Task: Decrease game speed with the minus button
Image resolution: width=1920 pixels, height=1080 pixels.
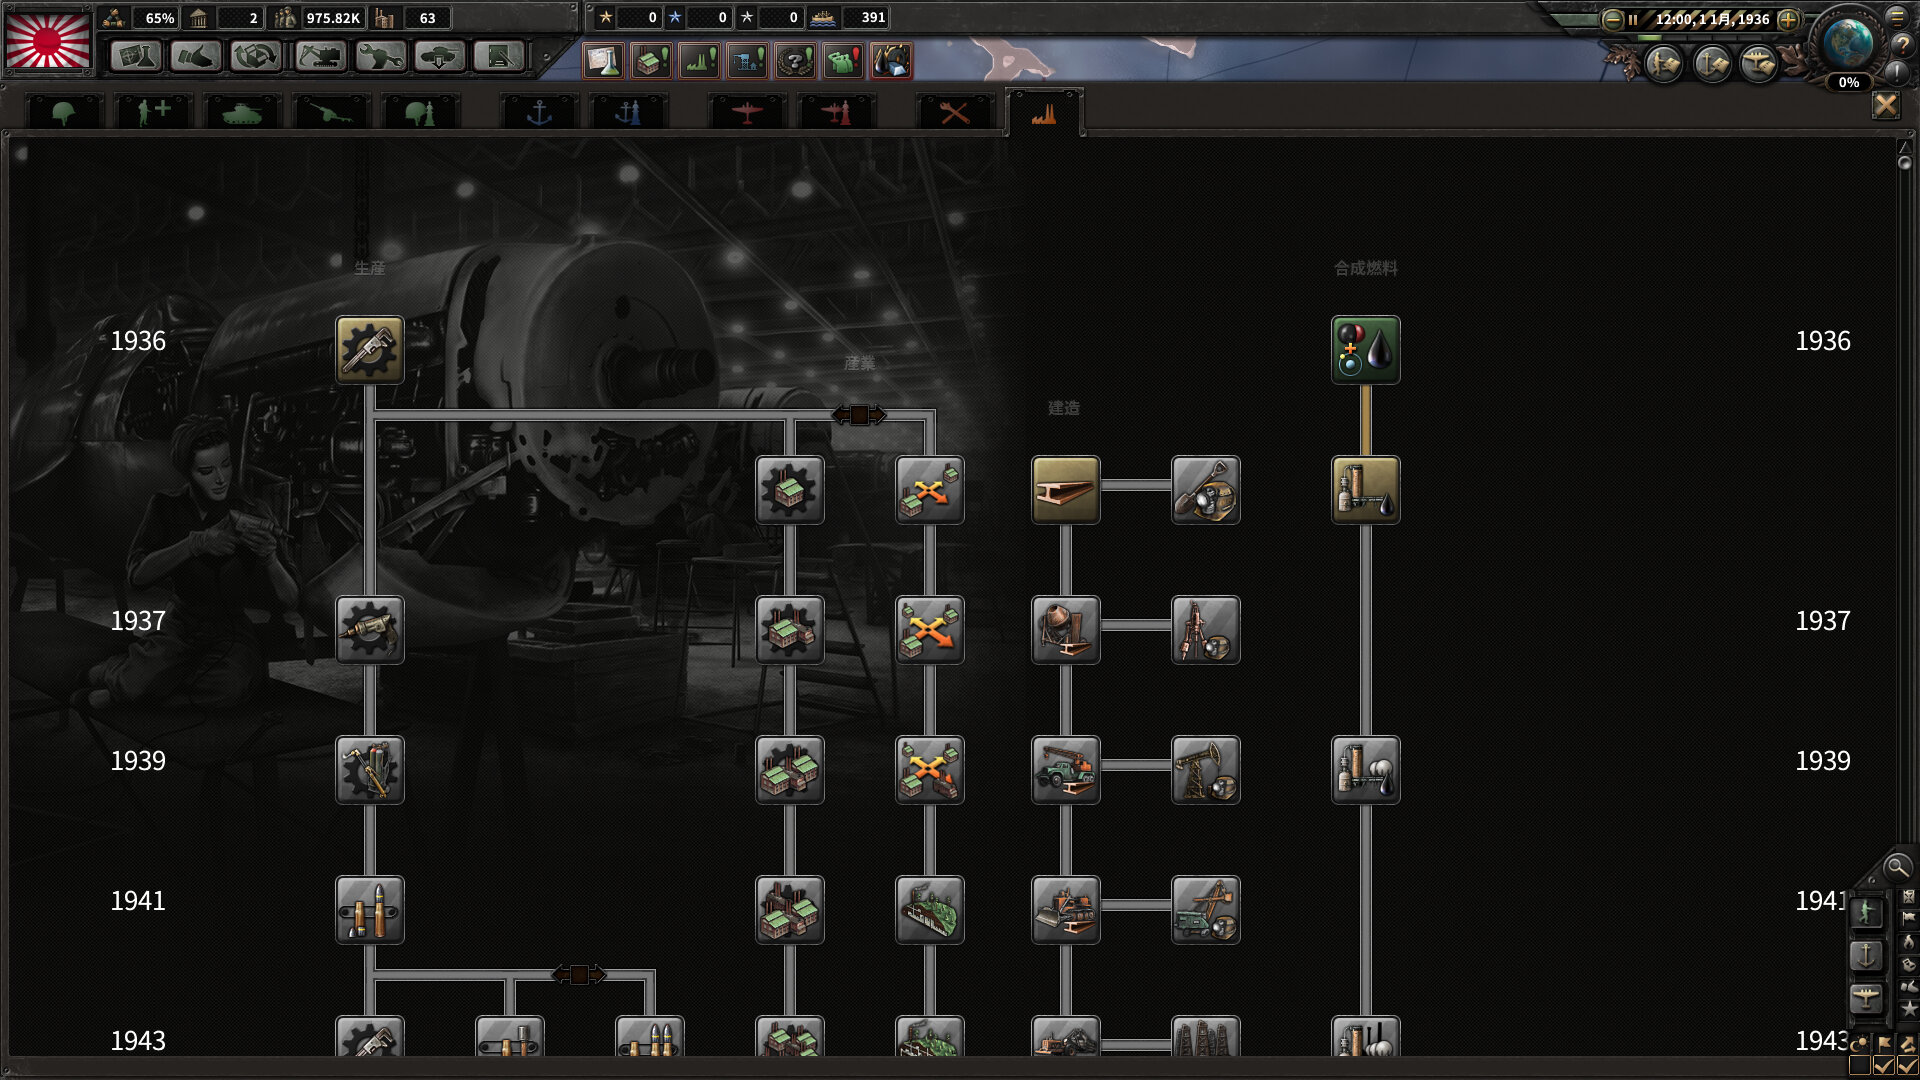Action: tap(1612, 19)
